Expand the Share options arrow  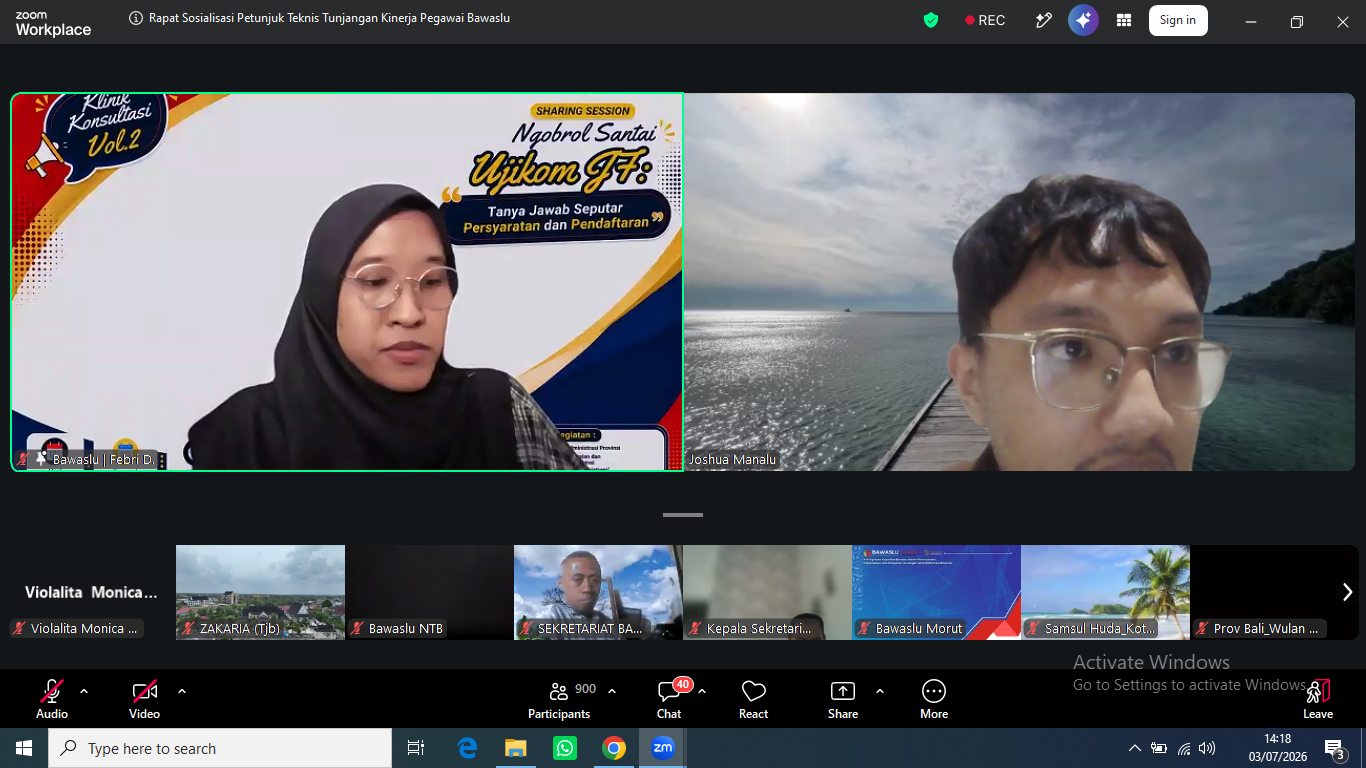click(x=880, y=691)
